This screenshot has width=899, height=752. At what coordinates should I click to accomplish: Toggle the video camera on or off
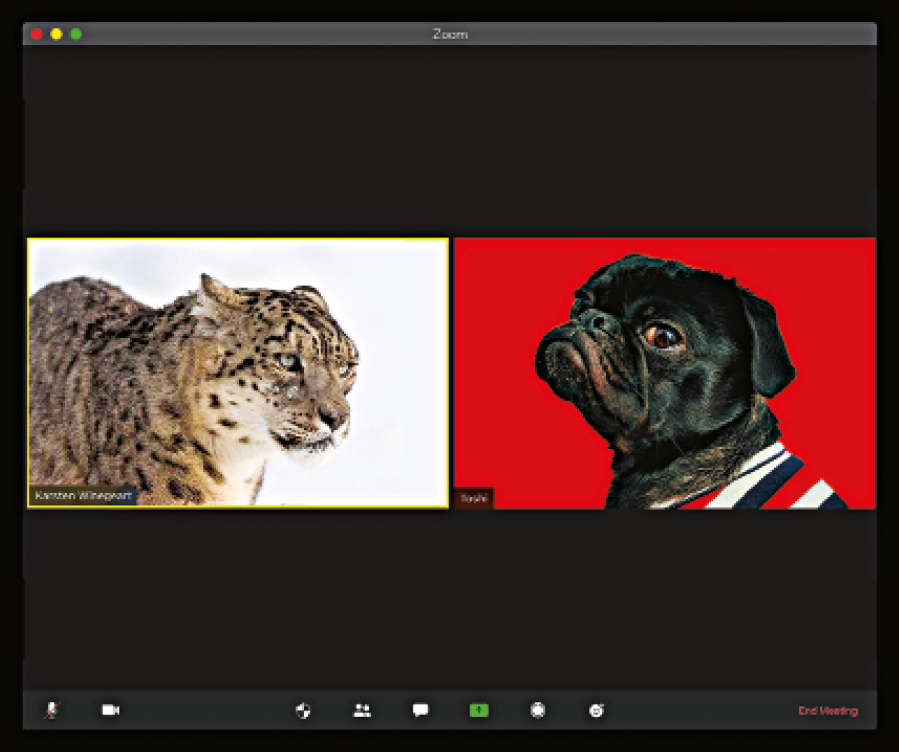point(110,710)
